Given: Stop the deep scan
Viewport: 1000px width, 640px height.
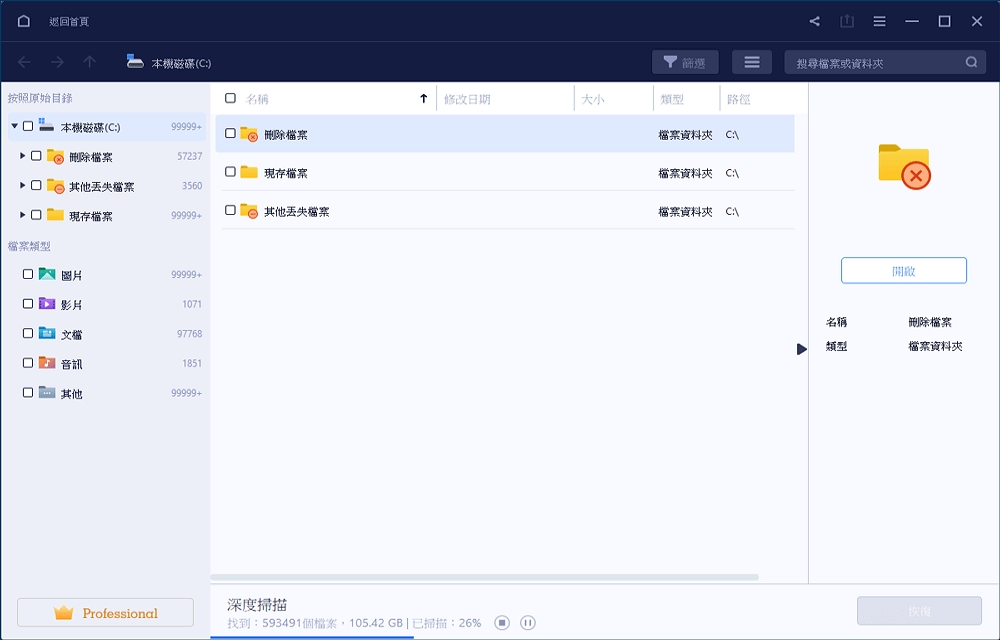Looking at the screenshot, I should 502,623.
